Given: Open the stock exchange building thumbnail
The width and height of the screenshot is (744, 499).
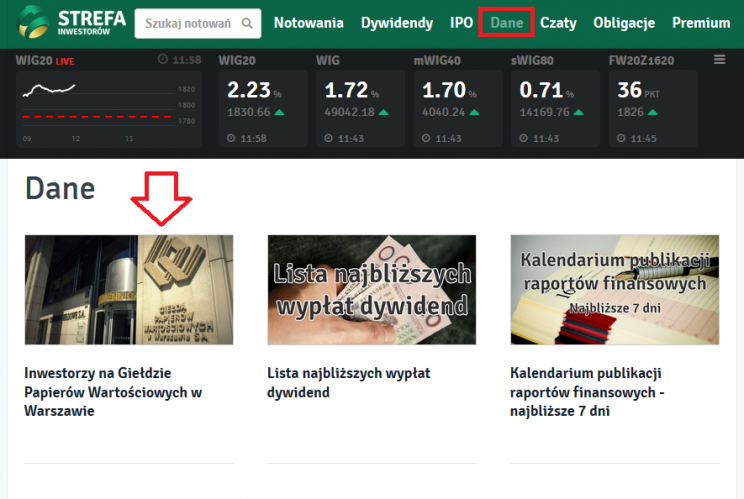Looking at the screenshot, I should (x=129, y=290).
